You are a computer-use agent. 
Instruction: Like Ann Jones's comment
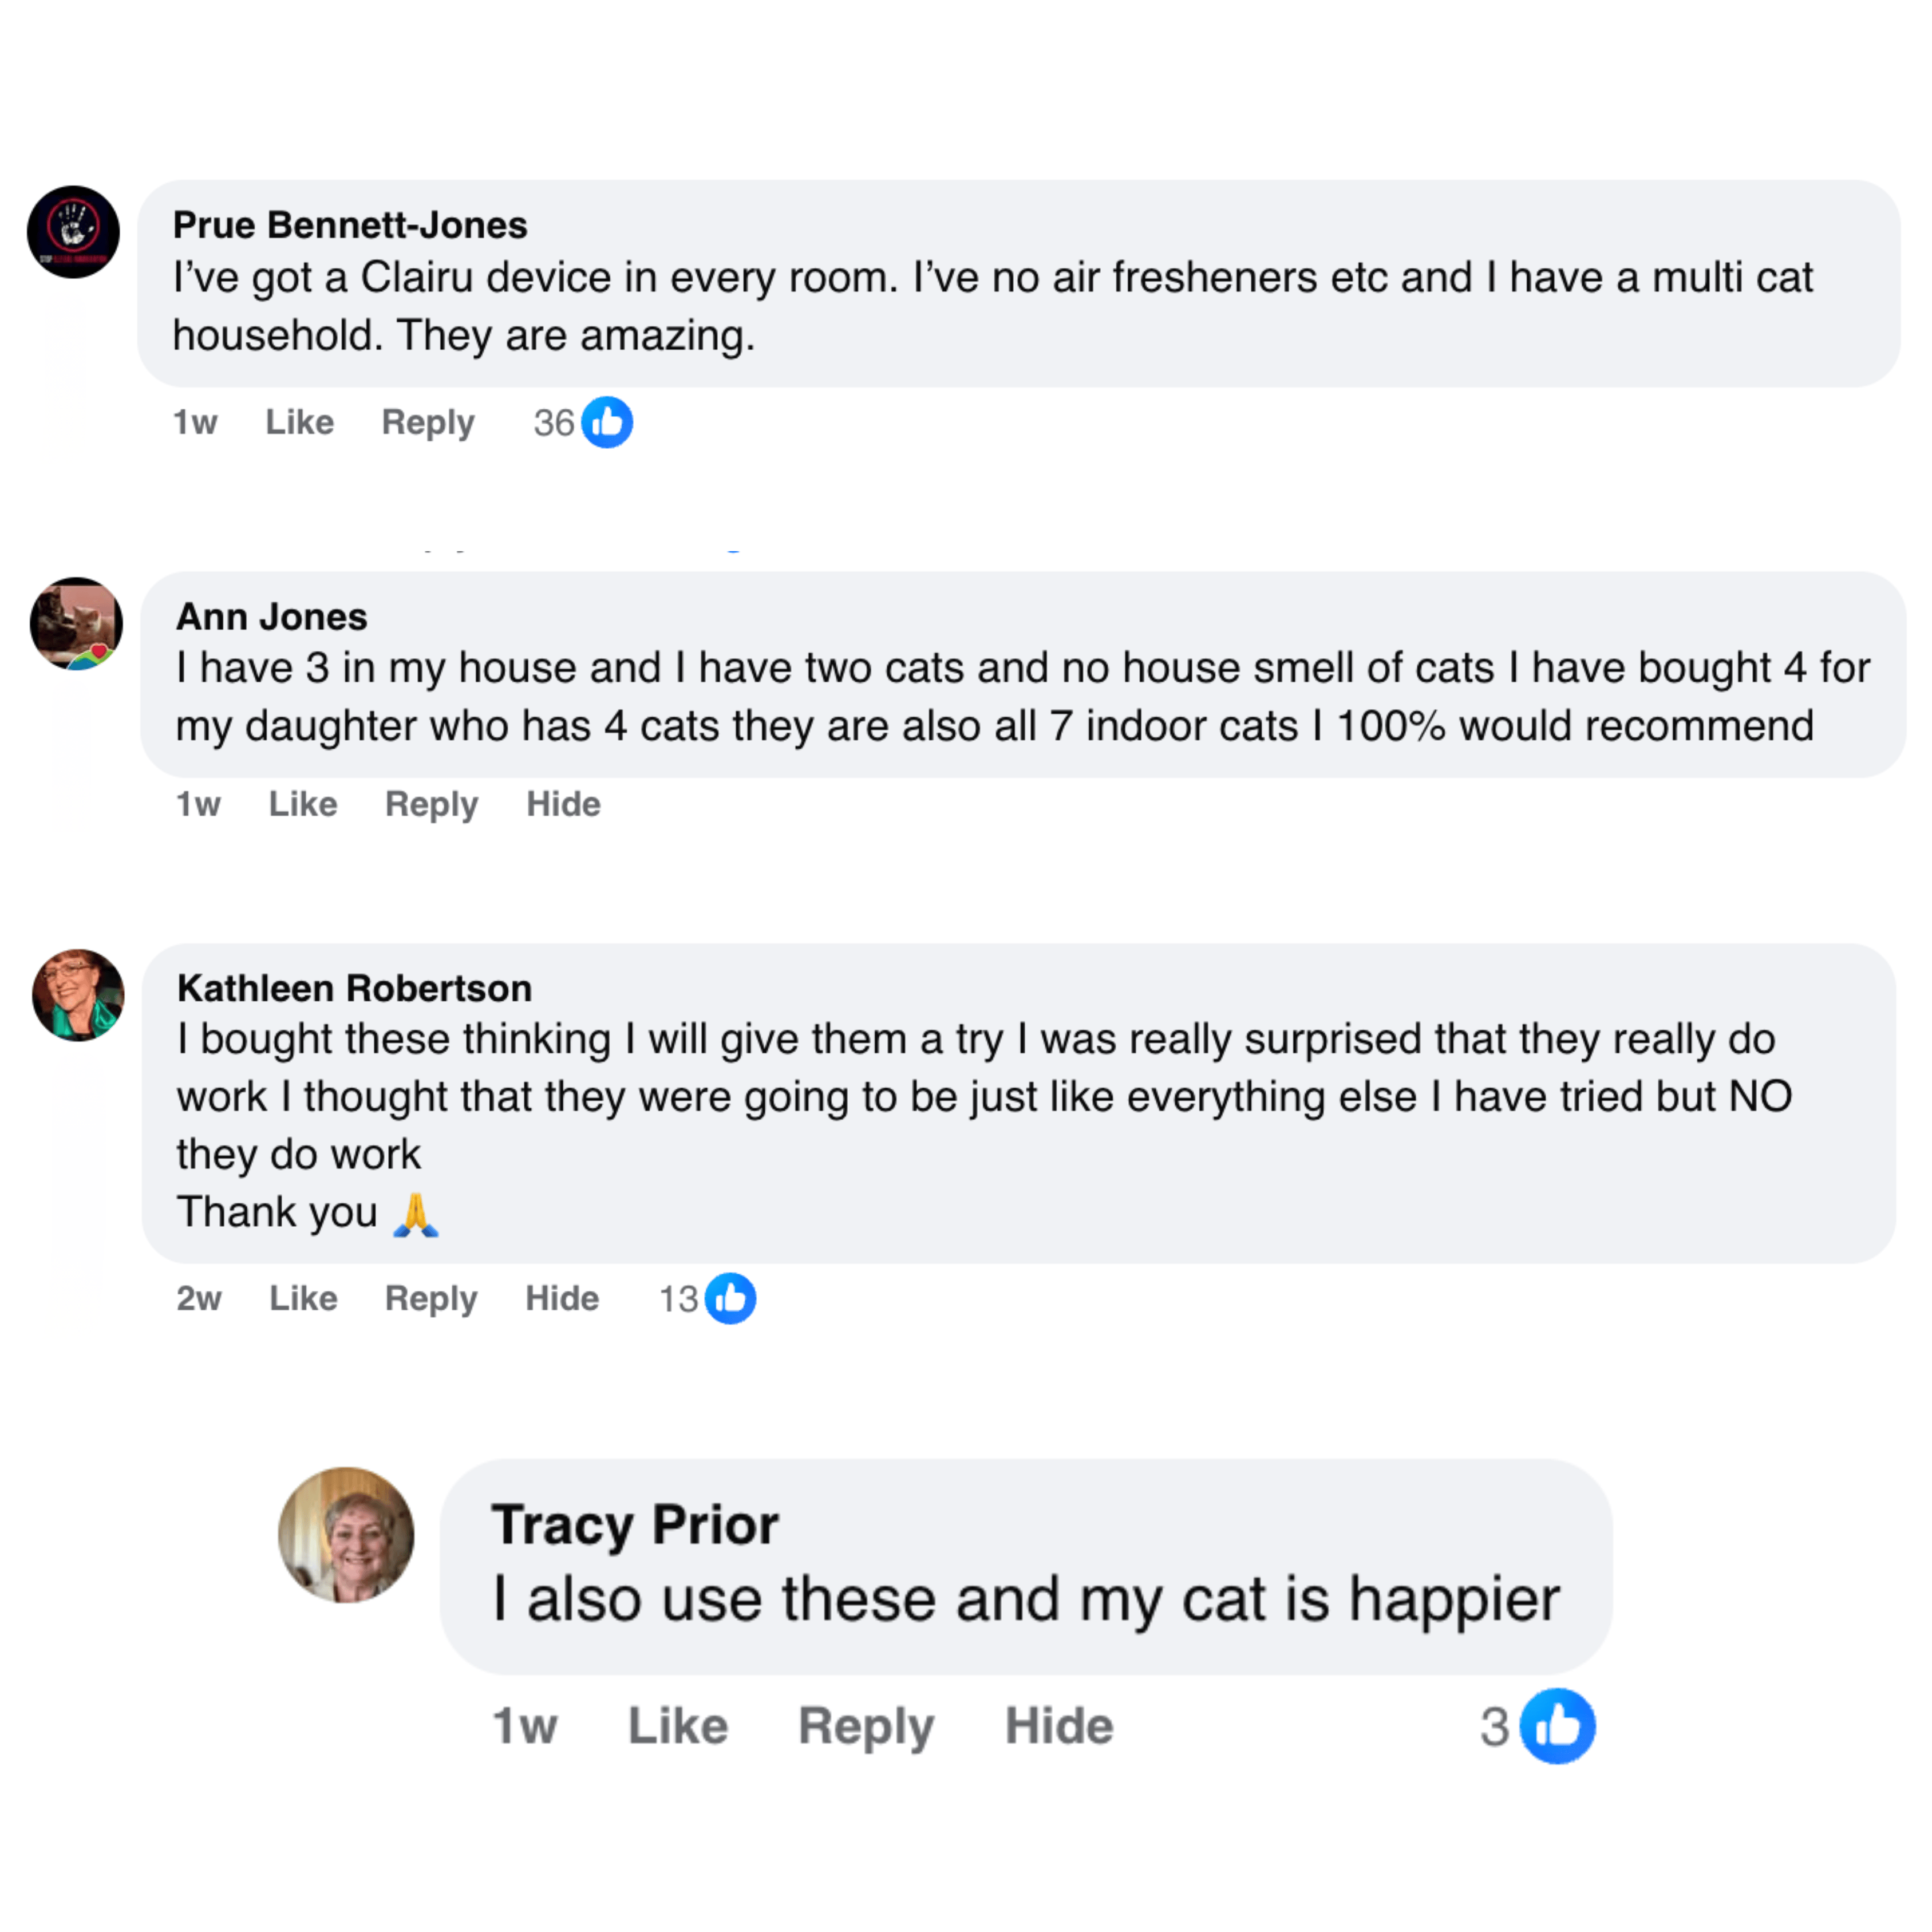click(x=303, y=804)
